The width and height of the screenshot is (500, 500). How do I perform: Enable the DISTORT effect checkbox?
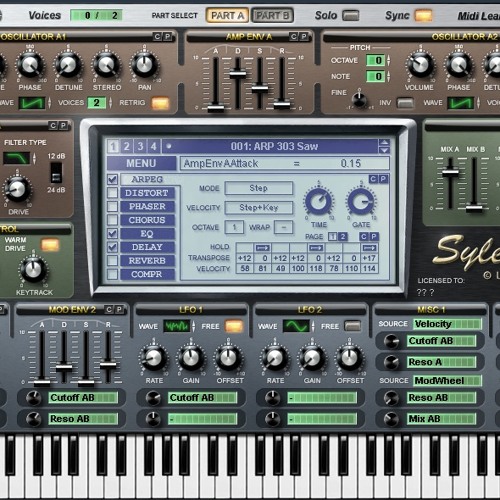pos(112,193)
